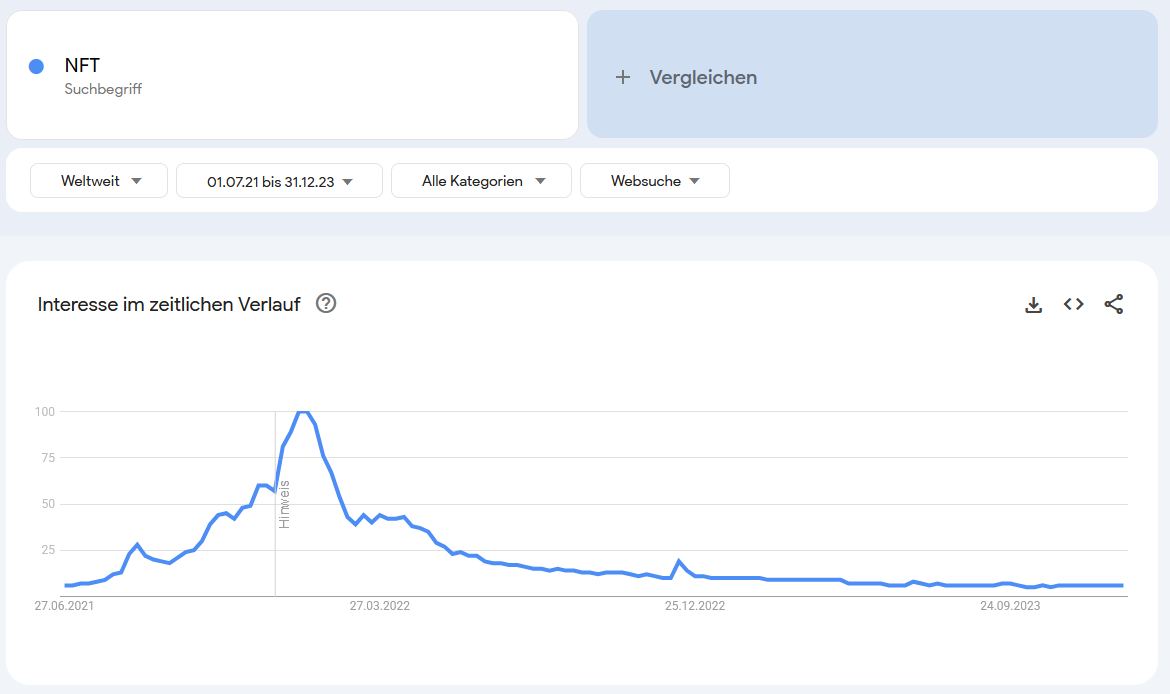Click the share icon on the chart panel
The width and height of the screenshot is (1170, 694).
pos(1113,304)
